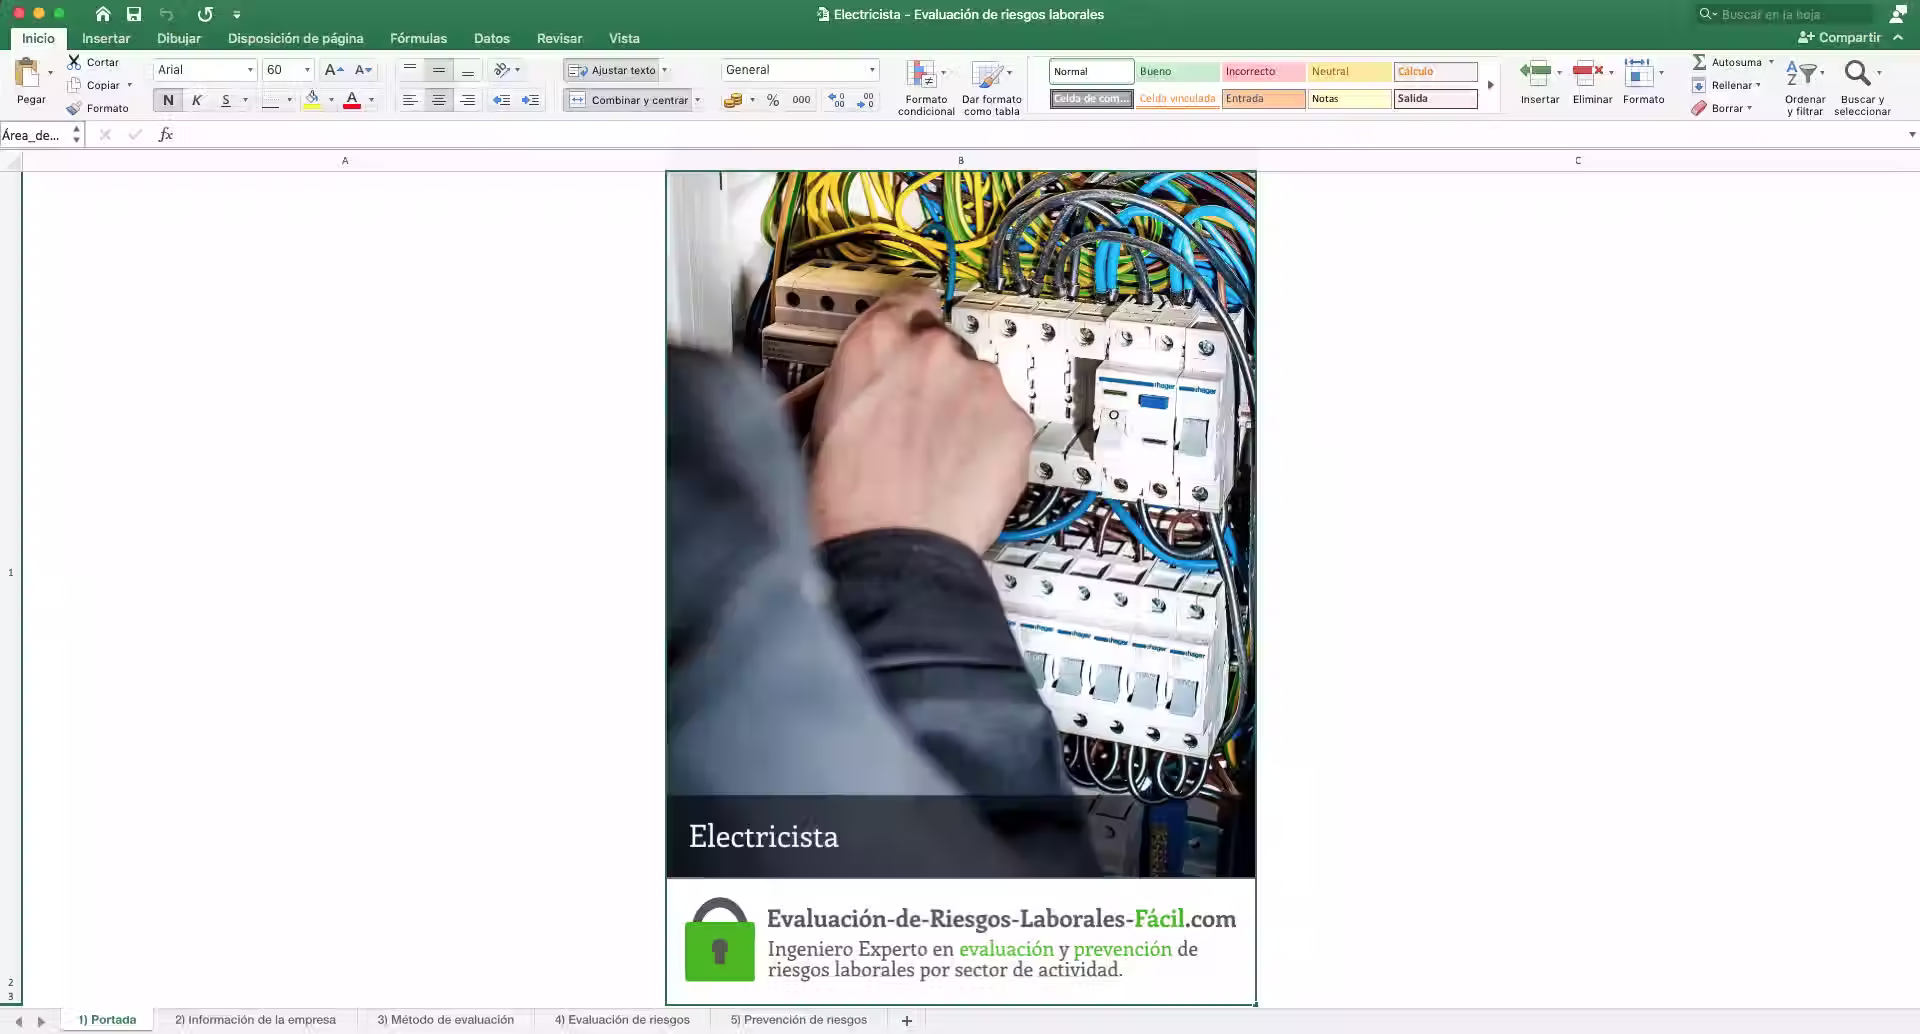Open the General number format dropdown

pyautogui.click(x=869, y=70)
